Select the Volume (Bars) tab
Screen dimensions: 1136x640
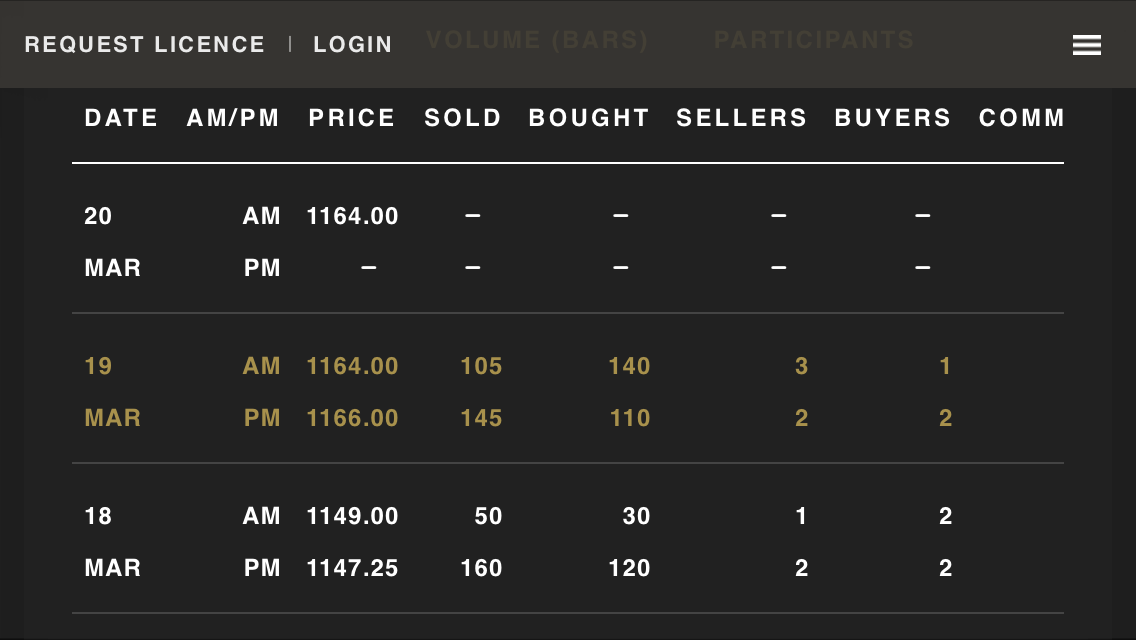click(537, 39)
